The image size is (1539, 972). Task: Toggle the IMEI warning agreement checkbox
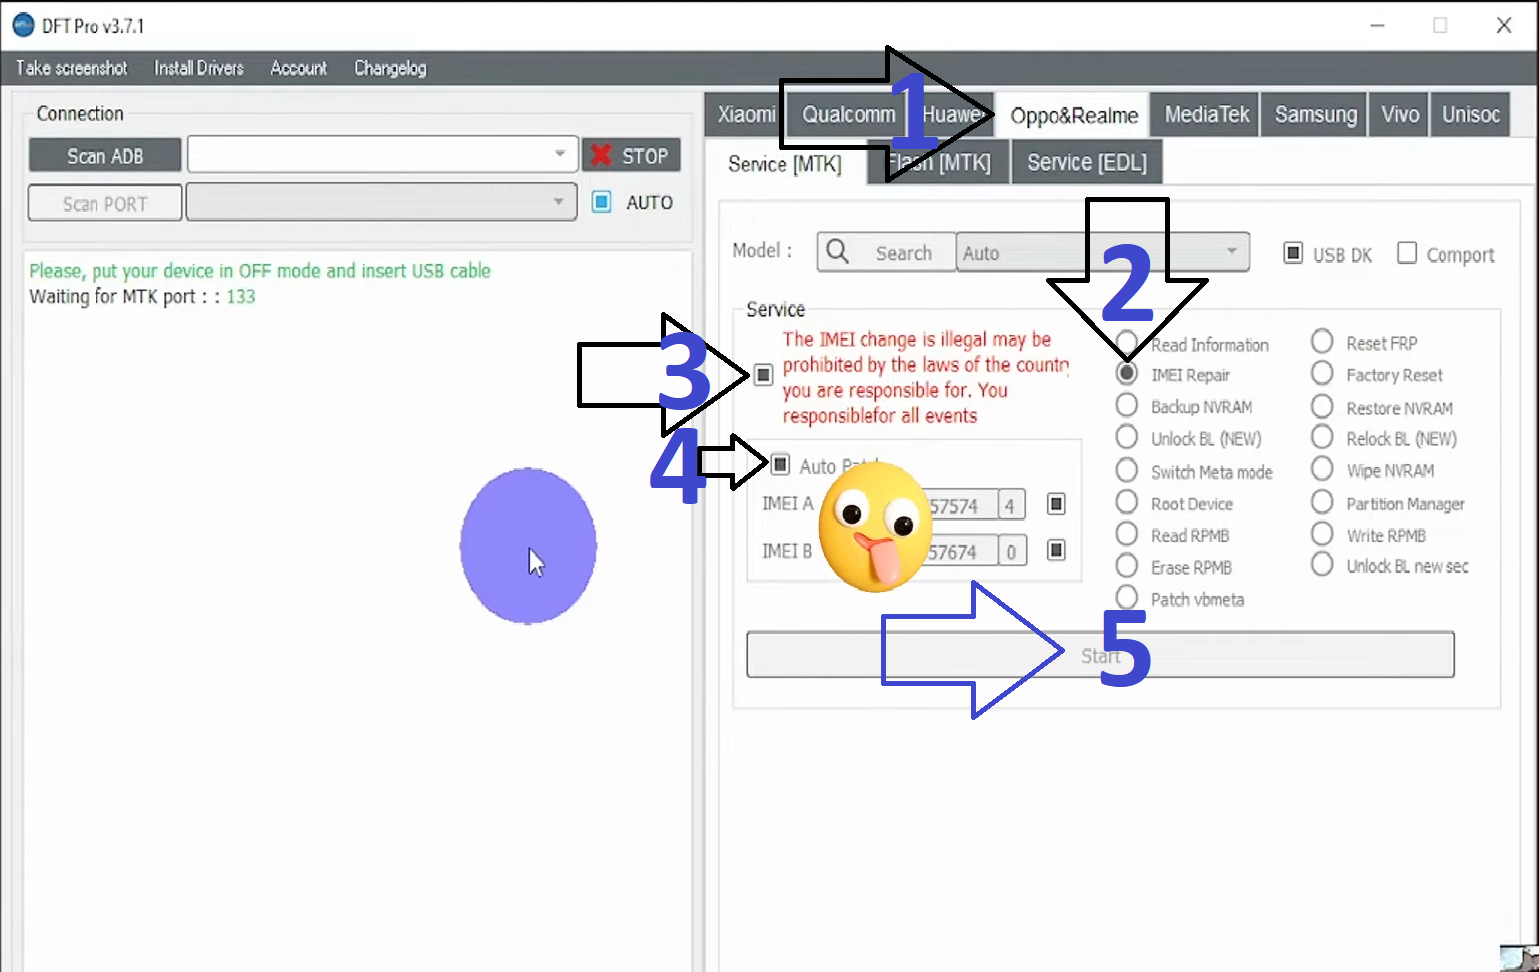pos(763,375)
